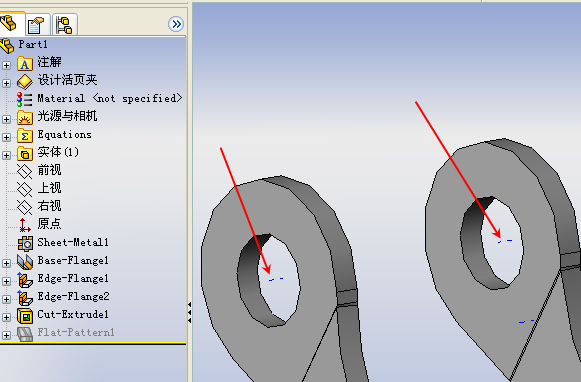Click the Base-Flange1 feature icon
This screenshot has height=382, width=581.
[25, 262]
